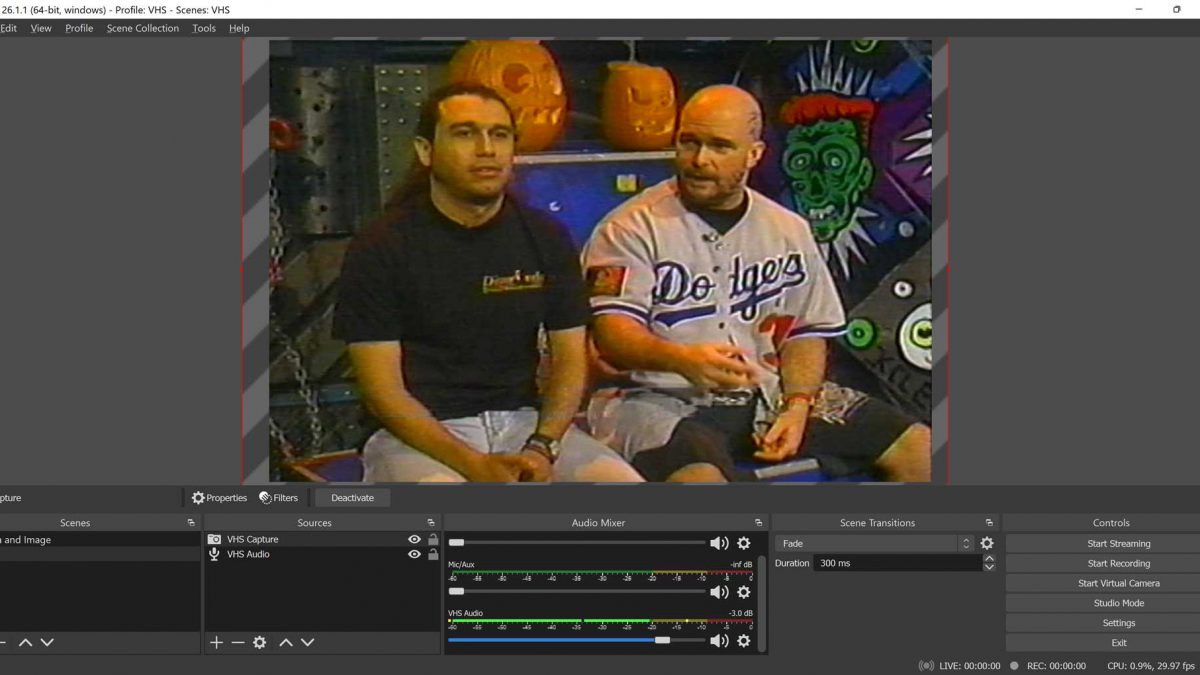Open source properties gear in Sources toolbar
The height and width of the screenshot is (675, 1200).
point(260,643)
